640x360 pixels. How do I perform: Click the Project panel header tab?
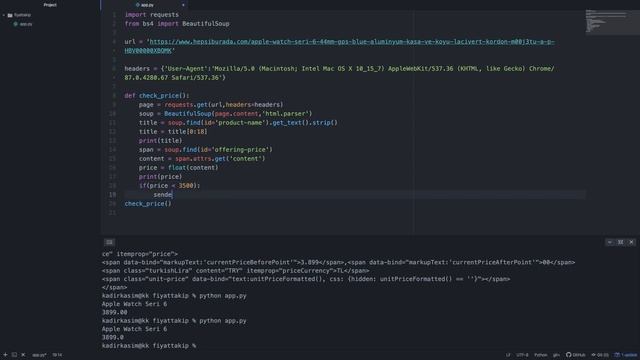coord(50,5)
